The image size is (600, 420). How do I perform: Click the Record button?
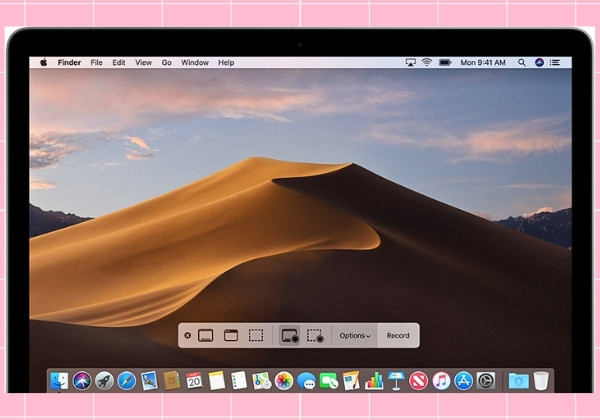click(398, 335)
